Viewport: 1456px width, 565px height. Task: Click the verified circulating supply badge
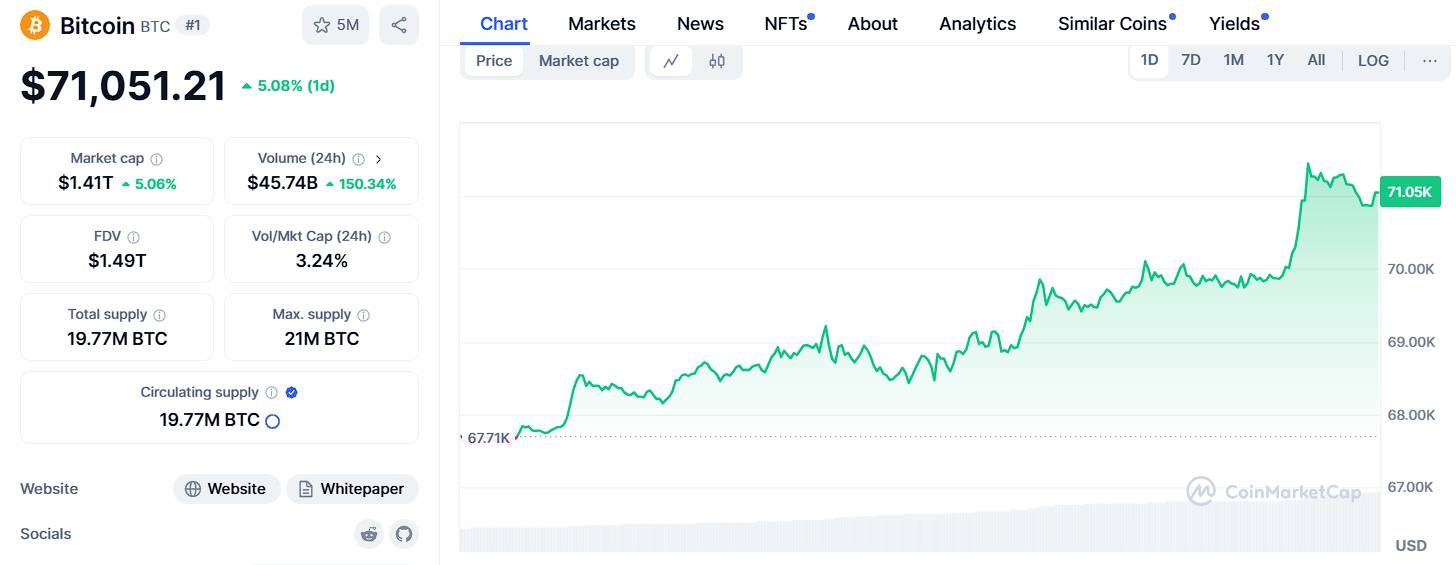(292, 393)
